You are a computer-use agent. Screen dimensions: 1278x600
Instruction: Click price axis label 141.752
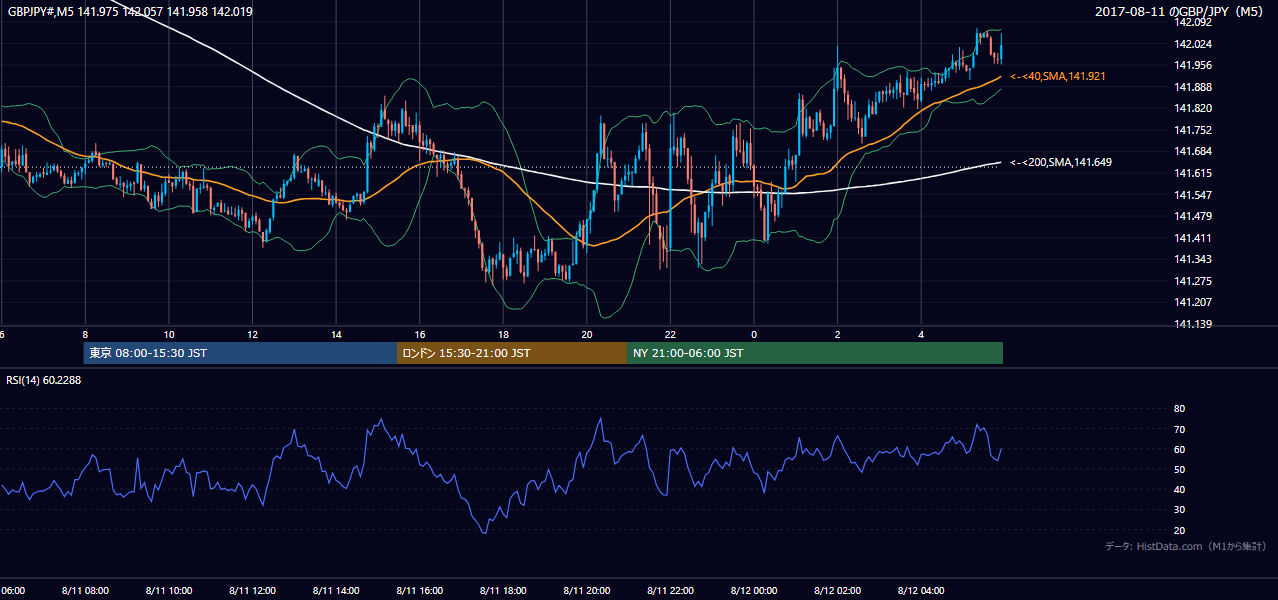click(1194, 130)
